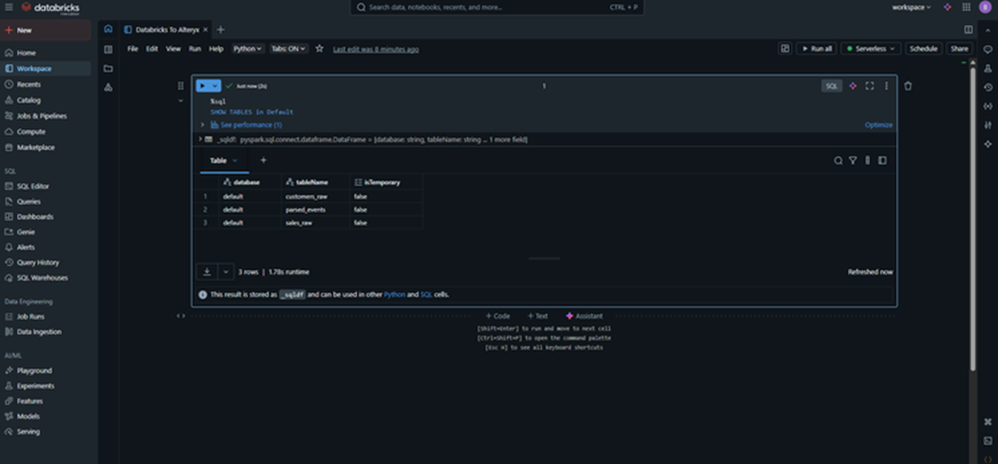This screenshot has height=464, width=998.
Task: Open the cell kebab menu
Action: (886, 86)
